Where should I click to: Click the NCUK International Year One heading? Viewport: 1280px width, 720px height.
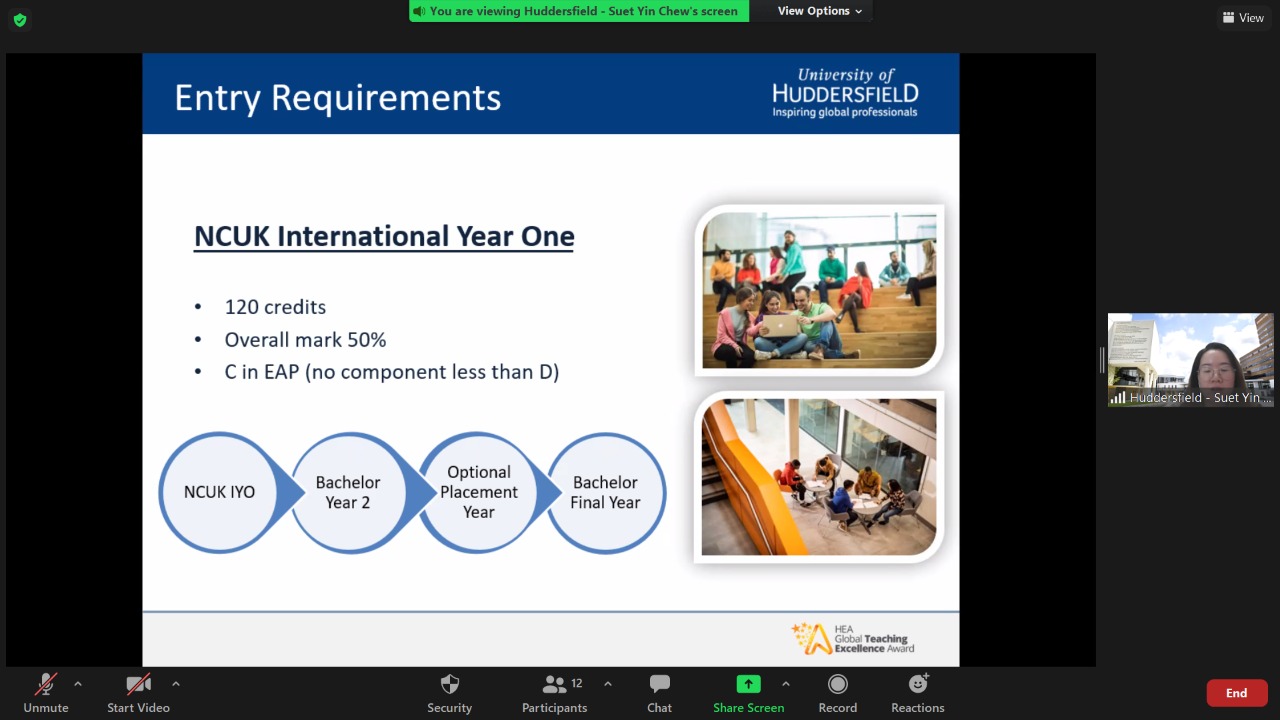pyautogui.click(x=384, y=237)
